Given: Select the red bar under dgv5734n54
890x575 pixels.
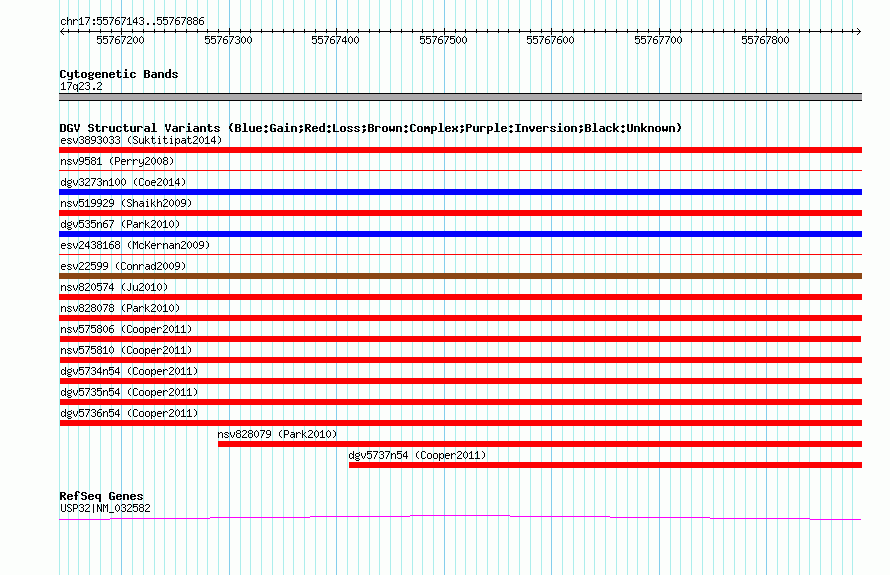Looking at the screenshot, I should [x=460, y=381].
